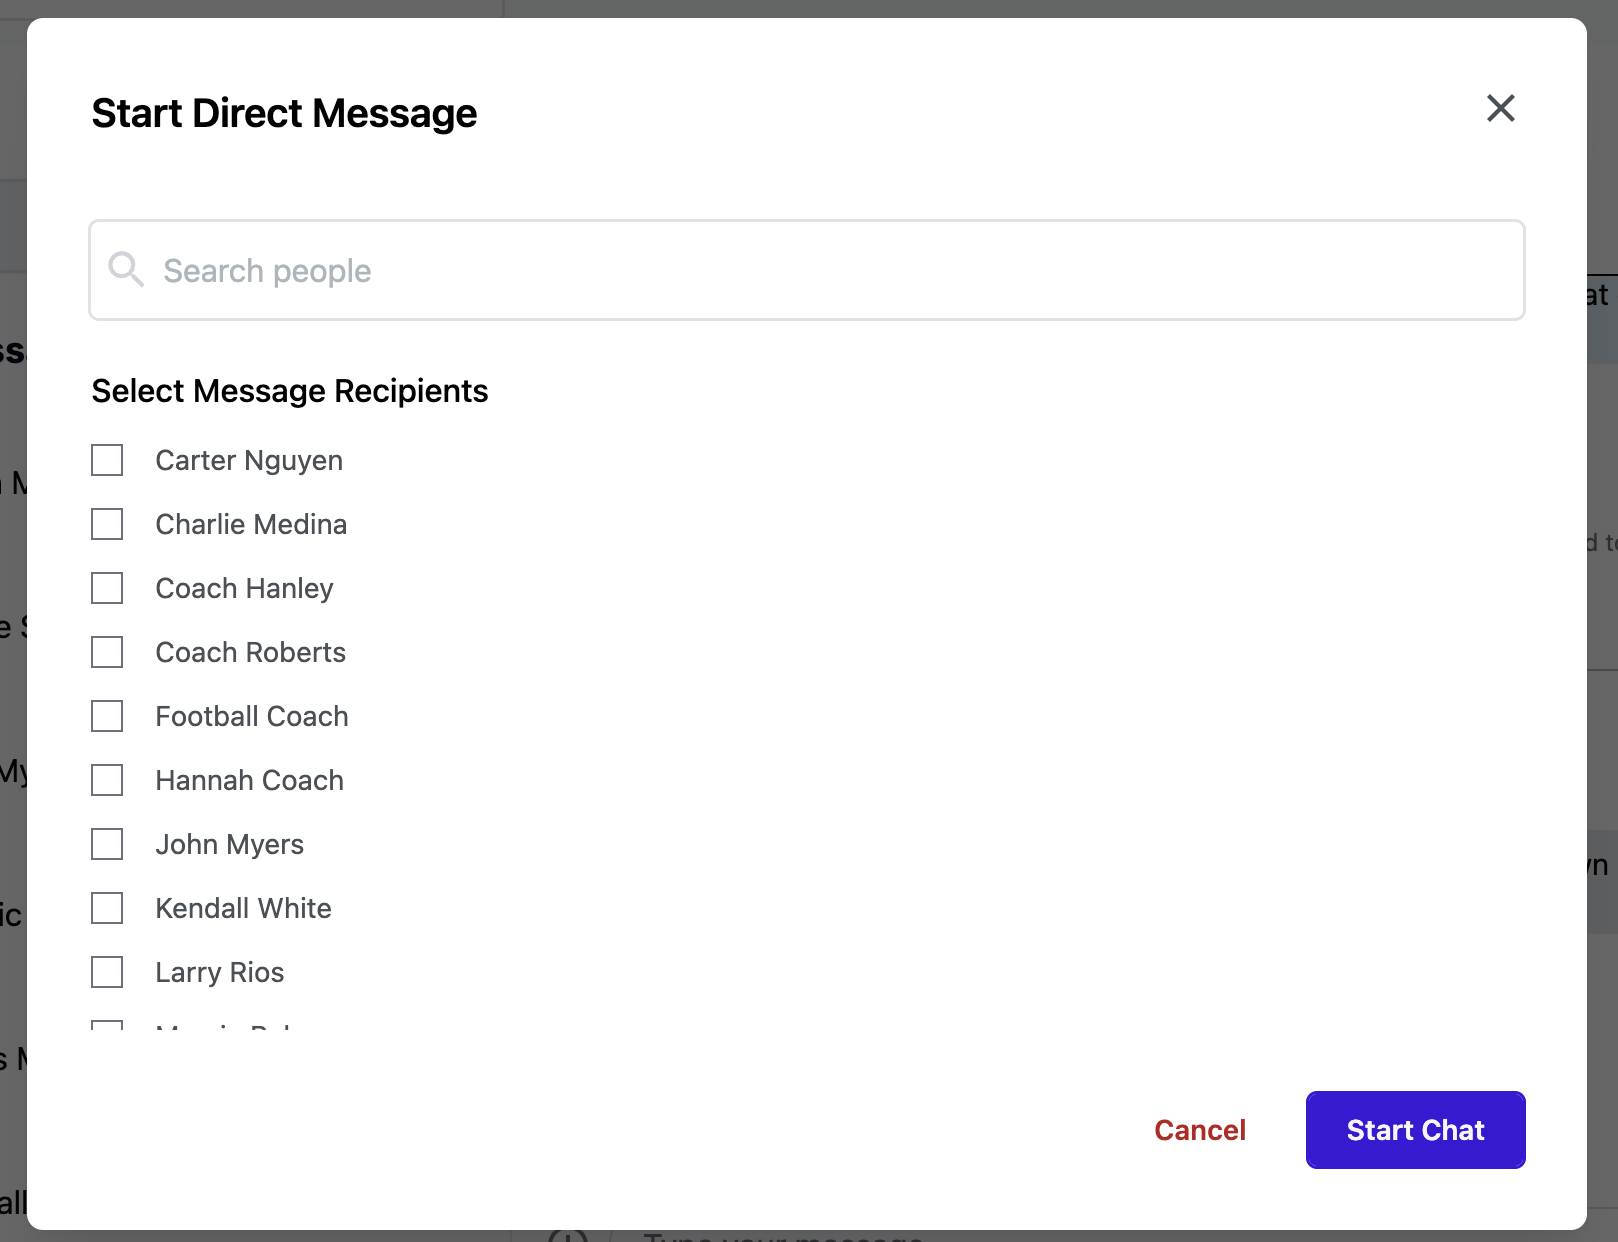Mark Football Coach as a recipient
The image size is (1618, 1242).
[107, 716]
